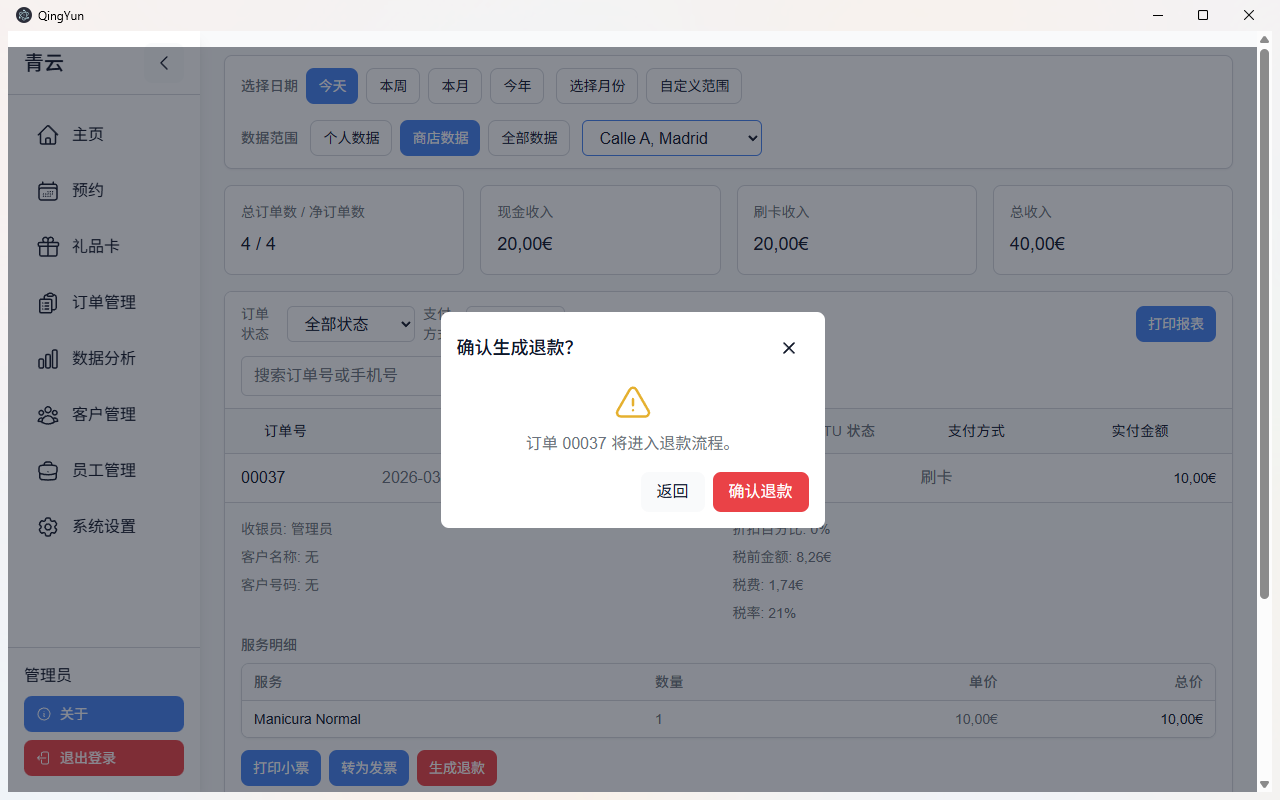Select the 今天 date filter
The height and width of the screenshot is (800, 1280).
(x=332, y=86)
